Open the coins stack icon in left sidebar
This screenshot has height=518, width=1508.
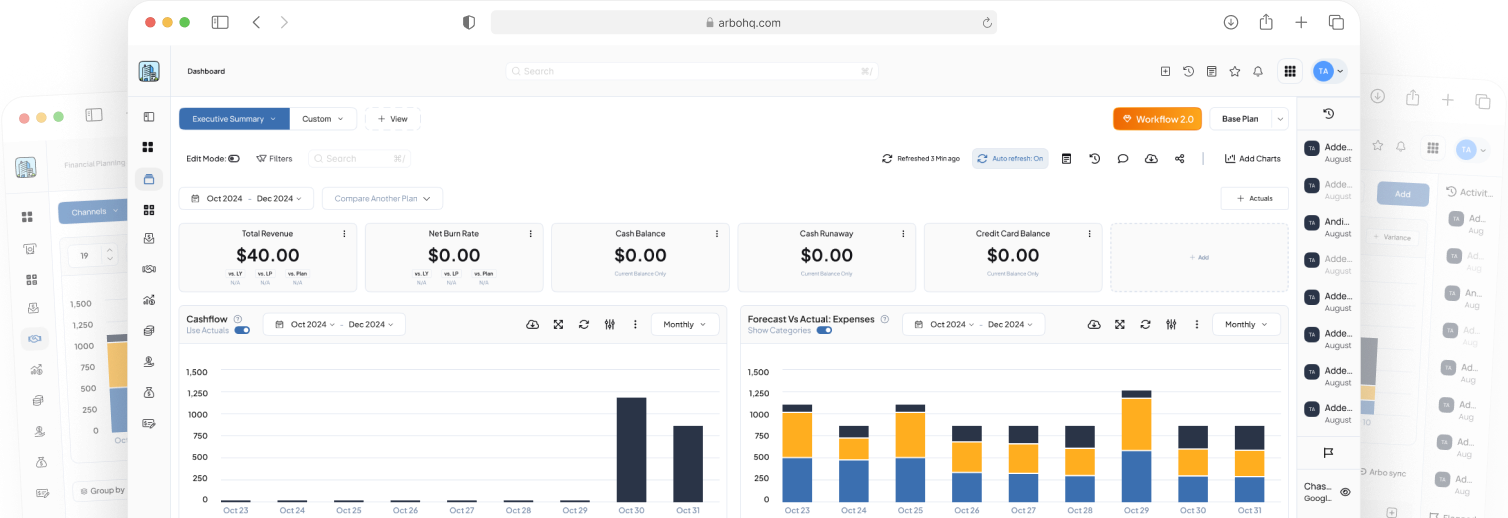[x=149, y=330]
